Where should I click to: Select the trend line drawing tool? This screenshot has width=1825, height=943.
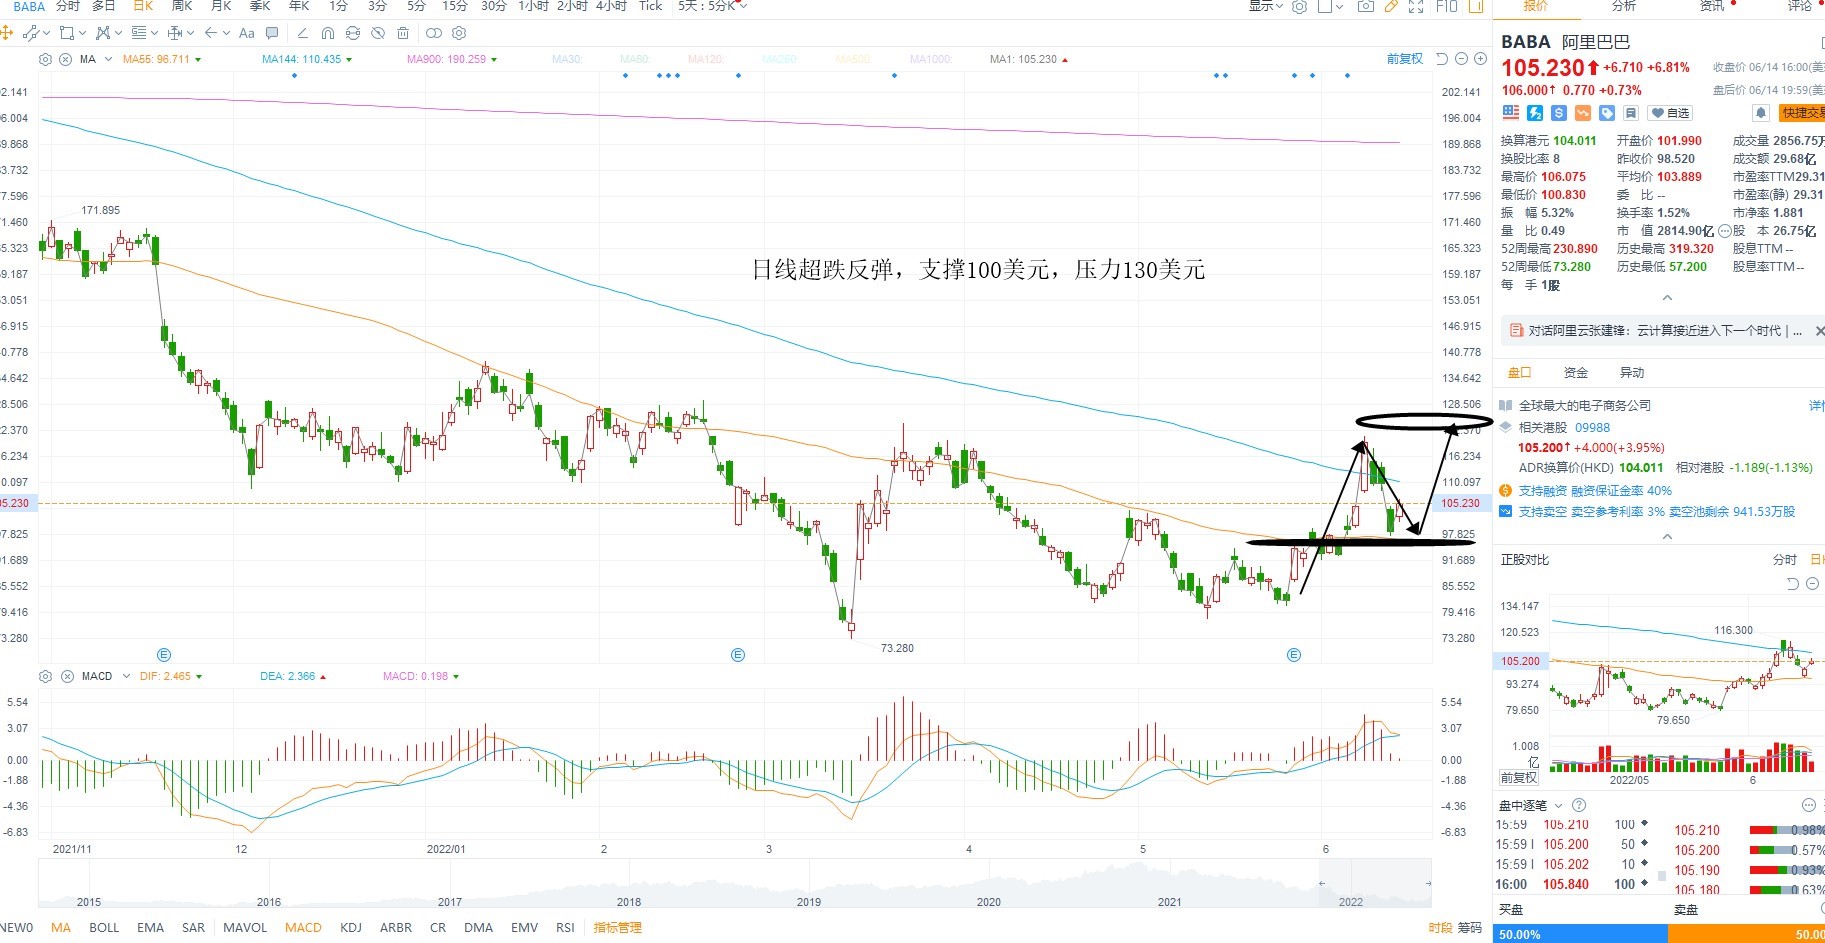tap(31, 33)
